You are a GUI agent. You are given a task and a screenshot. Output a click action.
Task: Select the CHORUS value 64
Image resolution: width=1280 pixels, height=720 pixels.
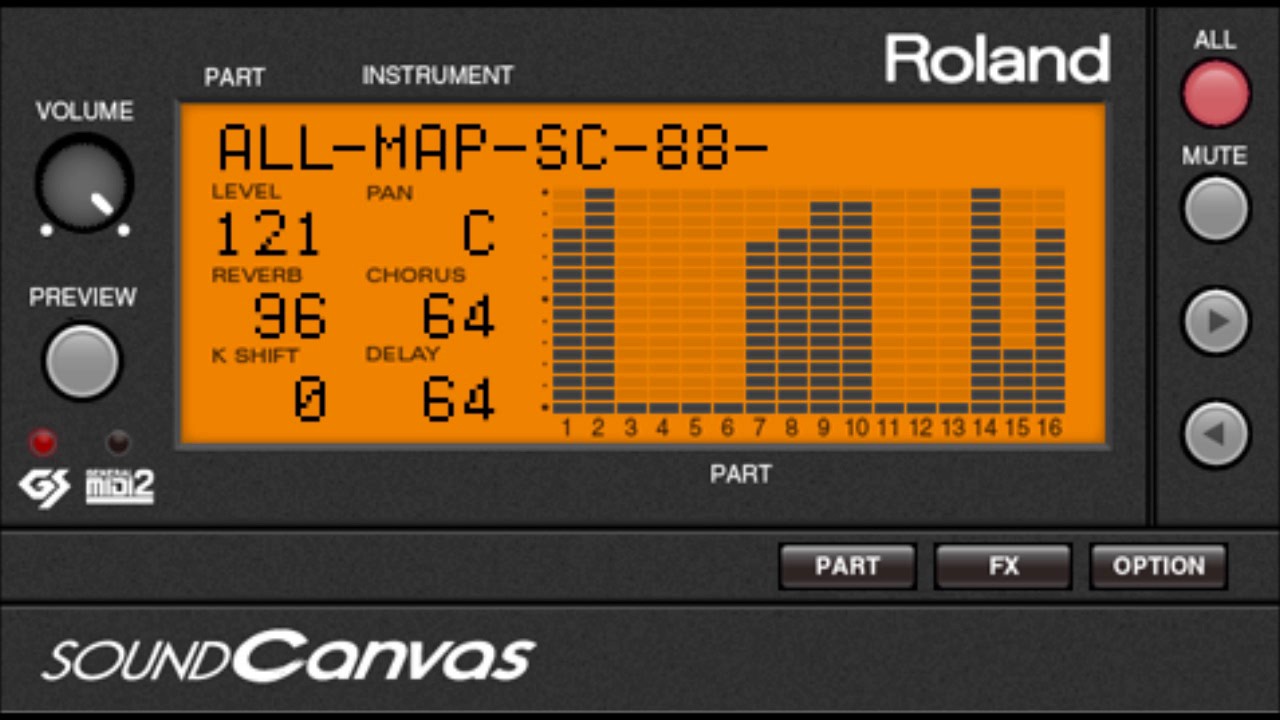(x=458, y=317)
